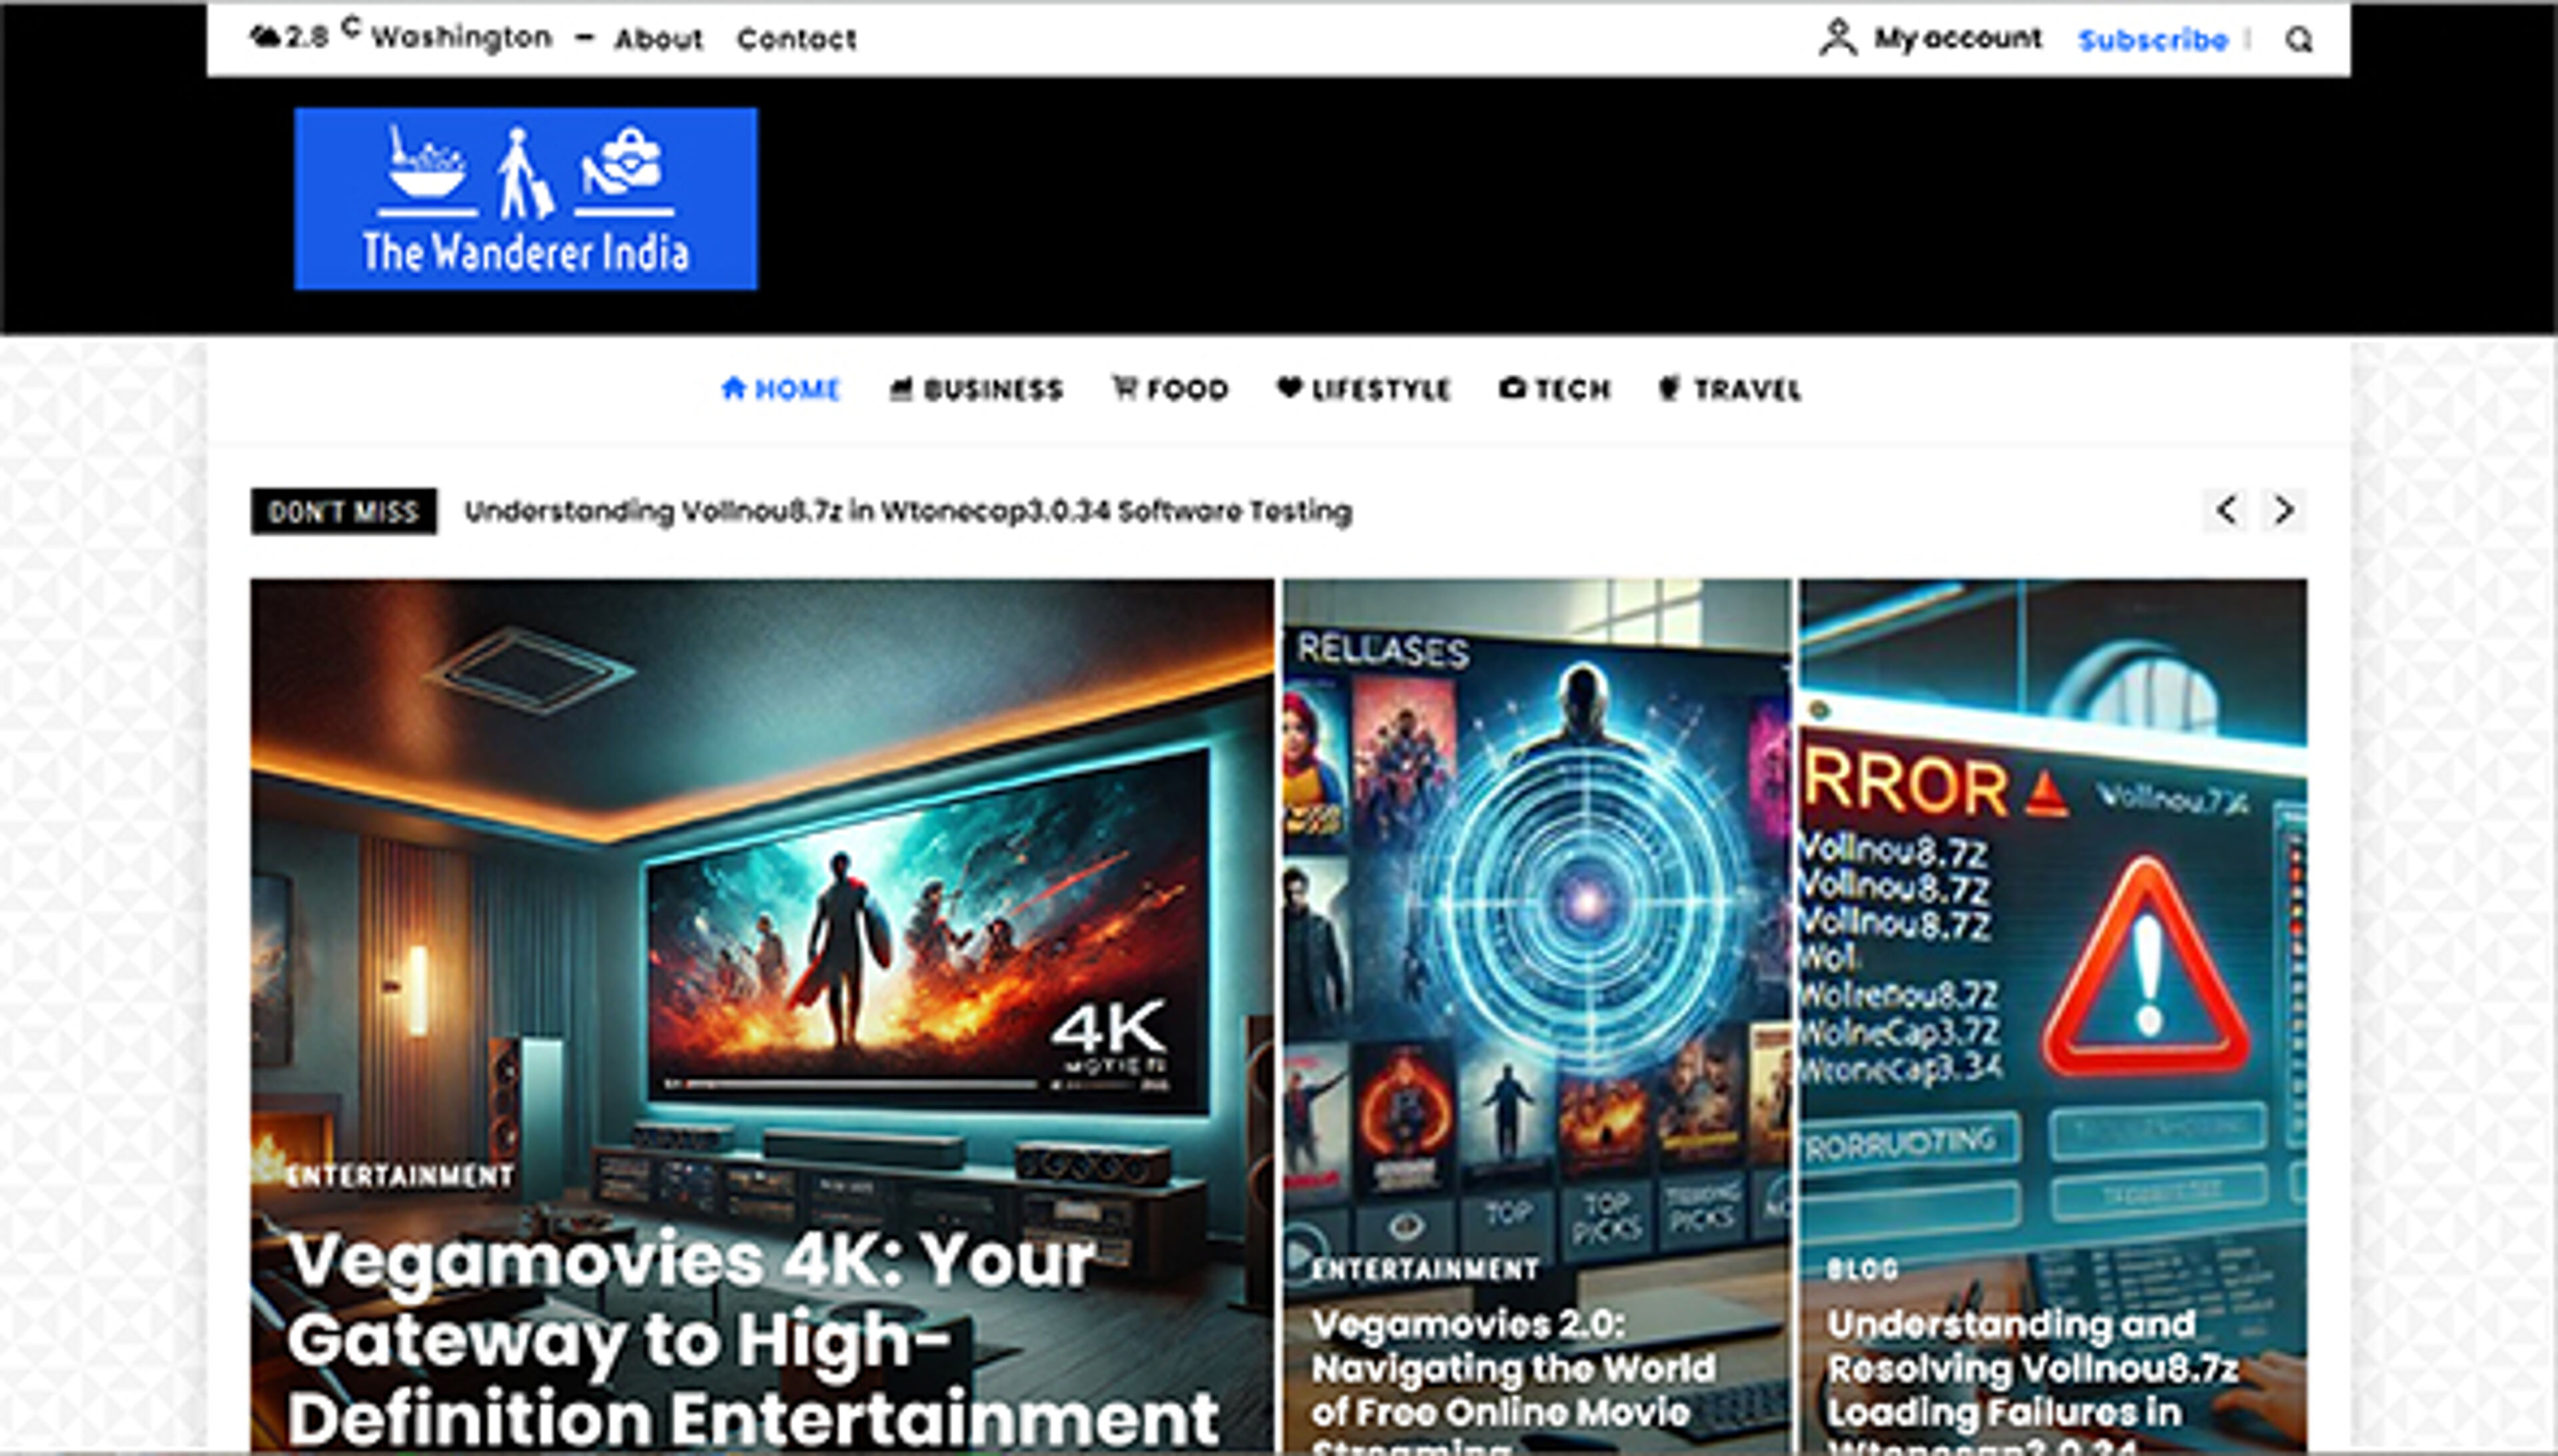2558x1456 pixels.
Task: Click the search magnifier icon
Action: tap(2299, 40)
